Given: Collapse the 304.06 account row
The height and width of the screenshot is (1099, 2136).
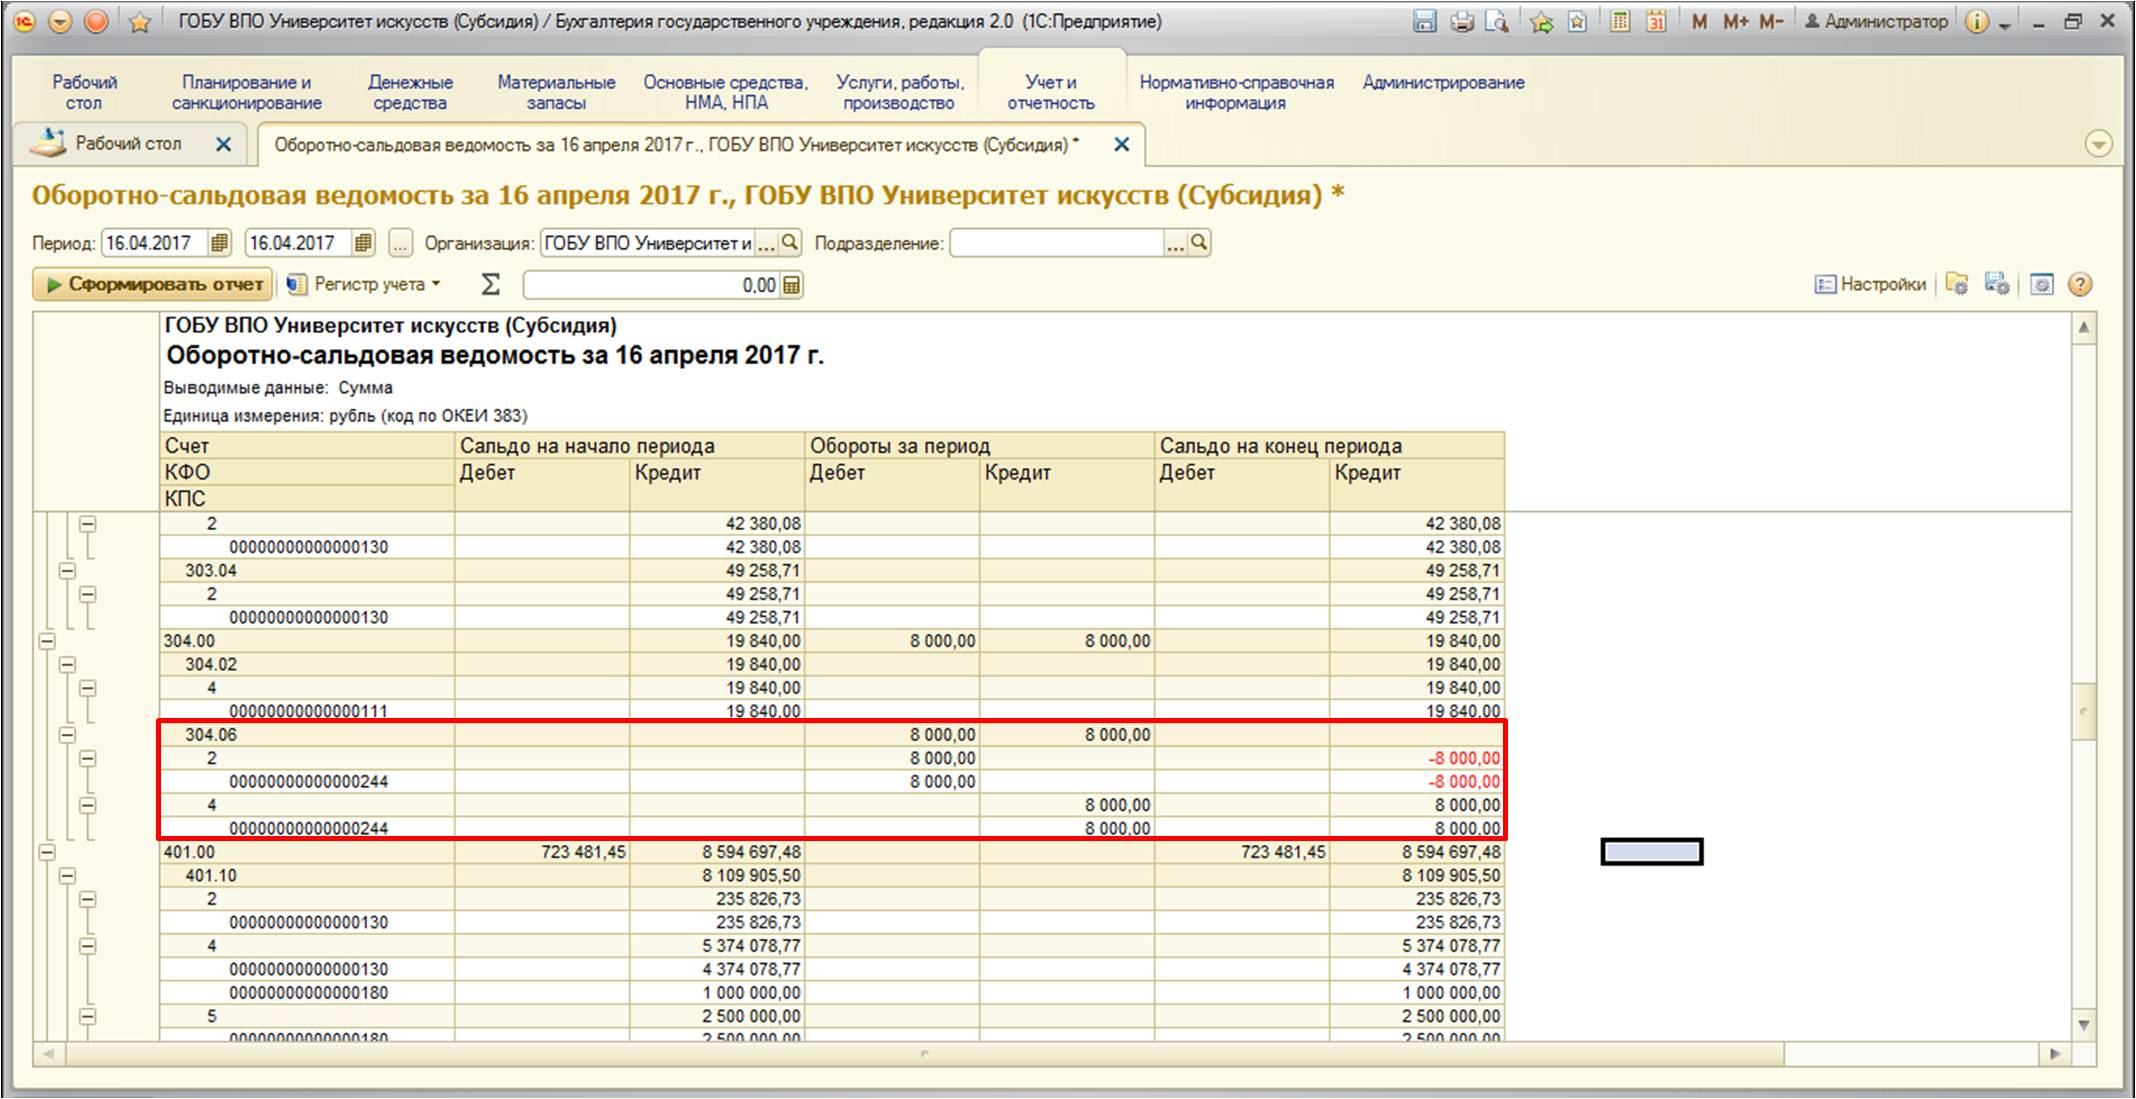Looking at the screenshot, I should tap(67, 735).
